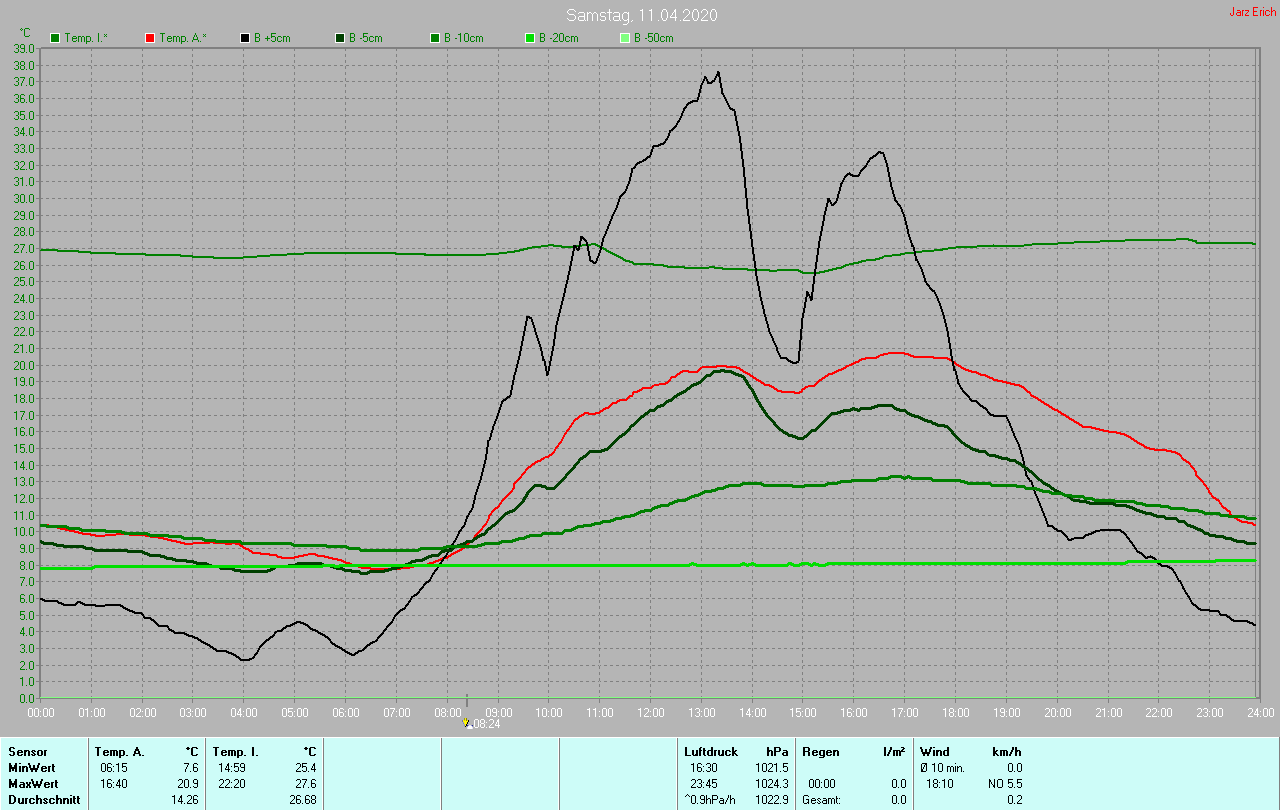Click Temp. I. minimum value 25.4
1280x810 pixels.
point(305,768)
